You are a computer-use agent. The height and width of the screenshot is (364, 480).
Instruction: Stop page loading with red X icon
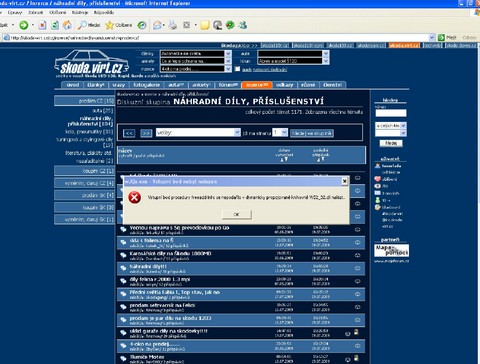[x=42, y=25]
